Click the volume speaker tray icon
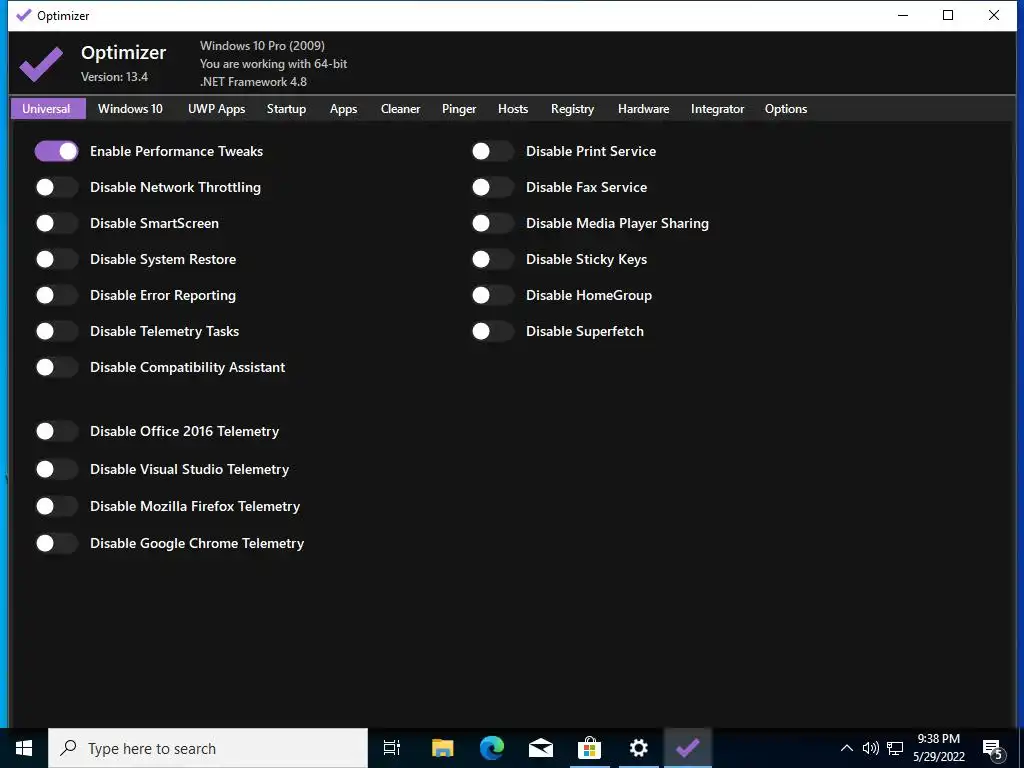Image resolution: width=1024 pixels, height=768 pixels. (x=871, y=748)
